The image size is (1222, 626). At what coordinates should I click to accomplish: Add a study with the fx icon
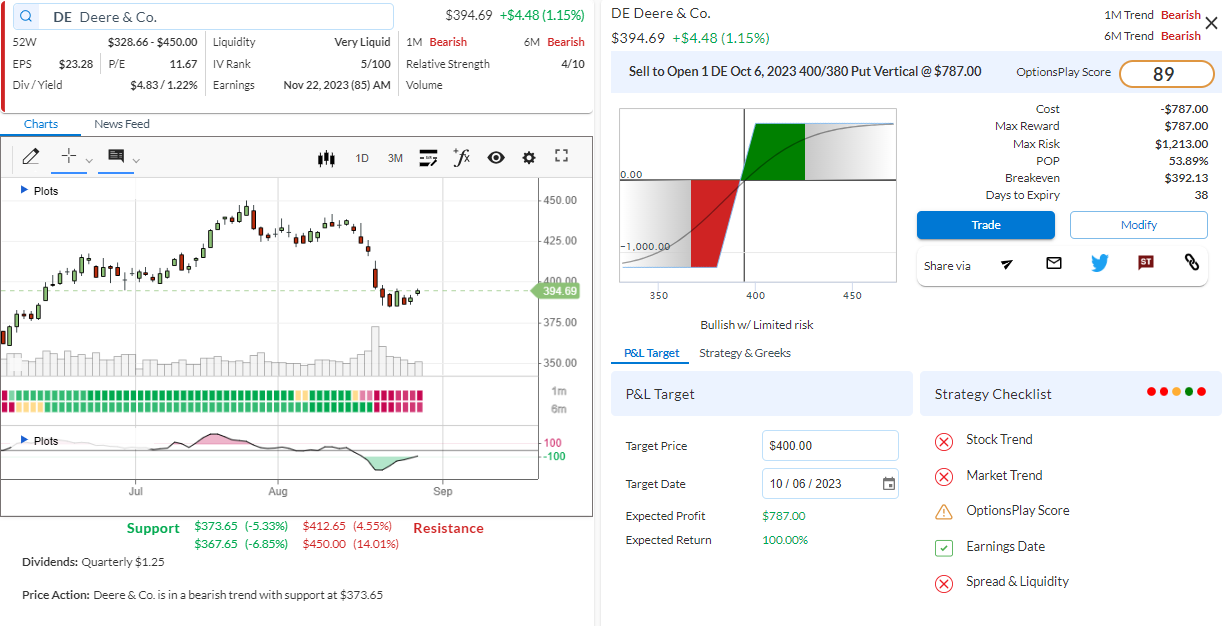click(461, 157)
